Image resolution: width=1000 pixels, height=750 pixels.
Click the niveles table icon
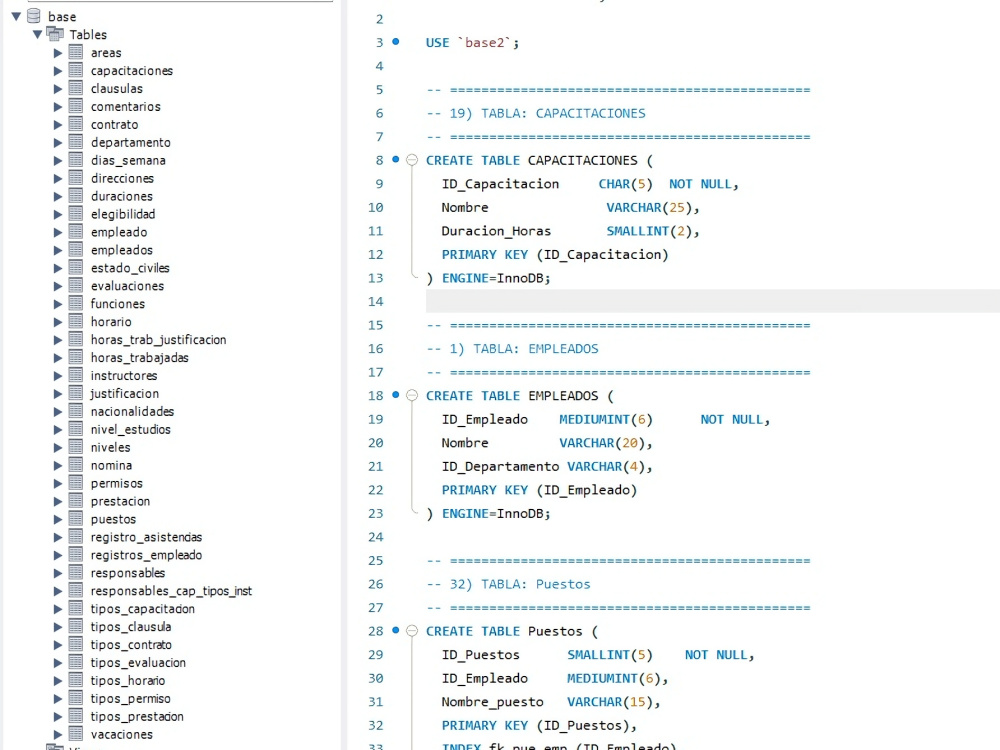coord(76,447)
